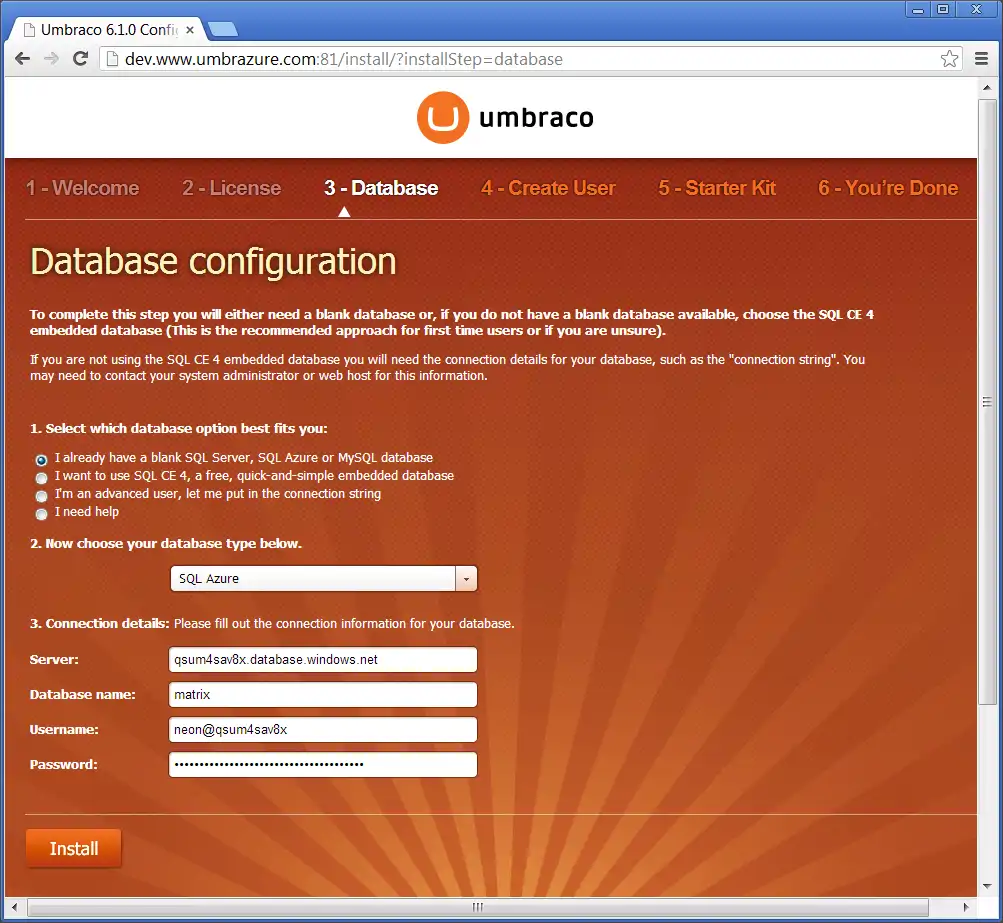Open a new tab next to Umbraco tab
1003x923 pixels.
[x=223, y=29]
